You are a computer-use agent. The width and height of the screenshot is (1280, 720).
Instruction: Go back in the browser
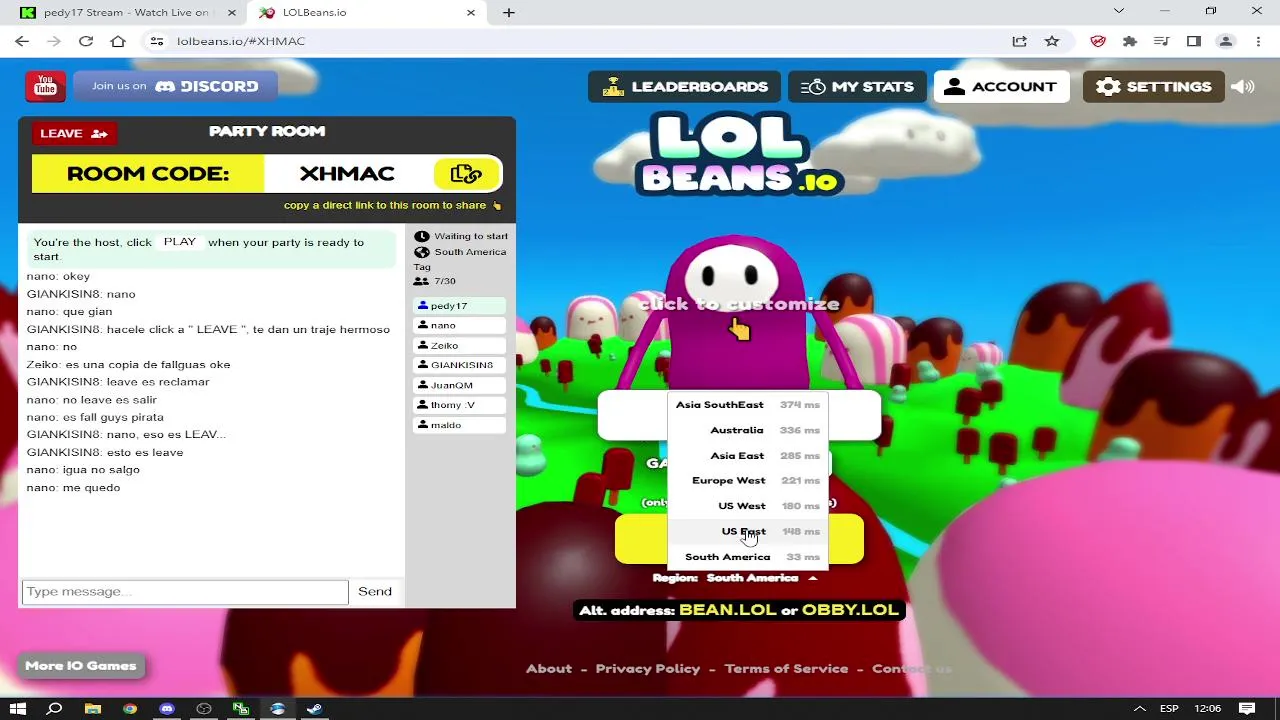[22, 41]
